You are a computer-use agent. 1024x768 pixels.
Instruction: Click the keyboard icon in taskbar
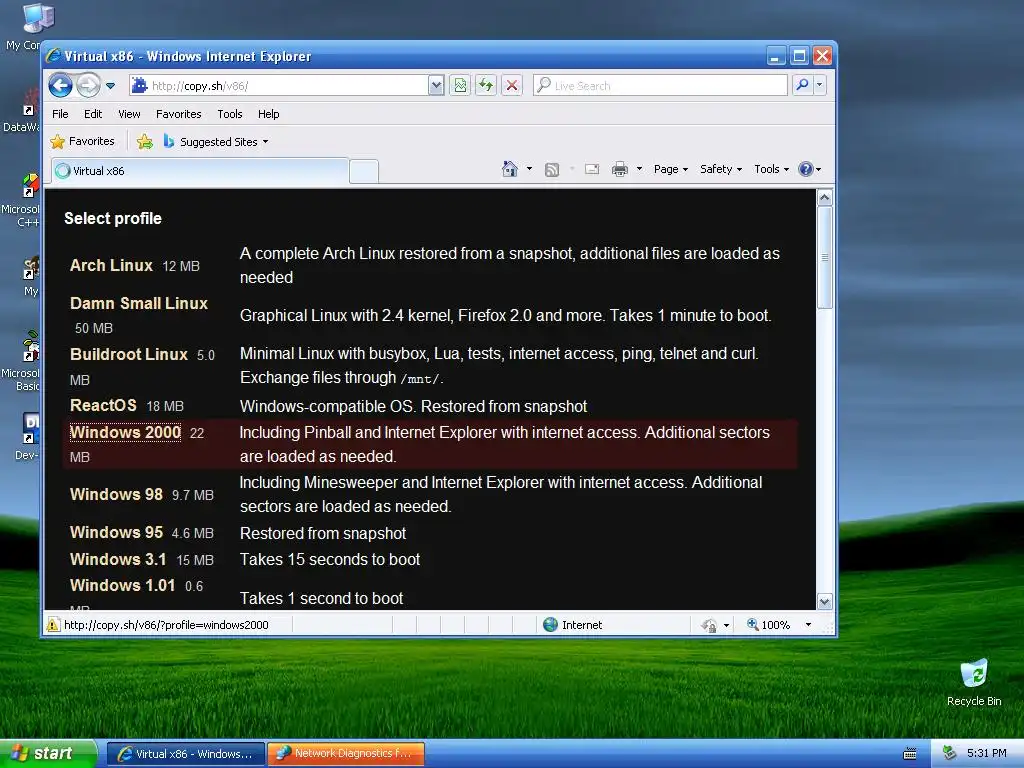coord(910,754)
